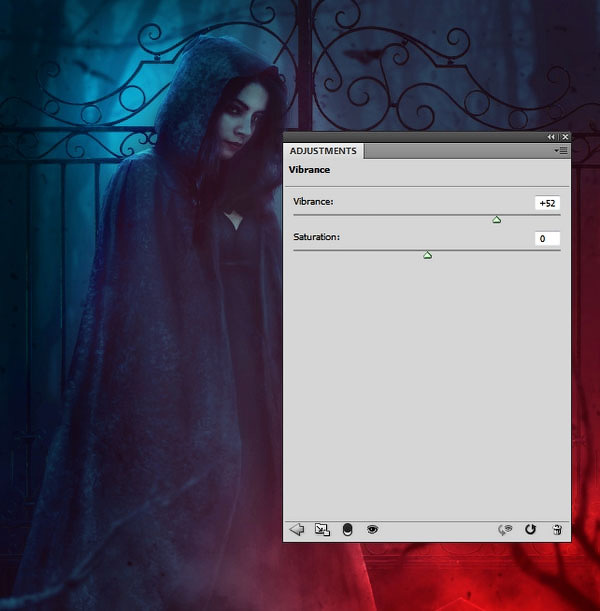Select the ADJUSTMENTS tab

pyautogui.click(x=323, y=151)
